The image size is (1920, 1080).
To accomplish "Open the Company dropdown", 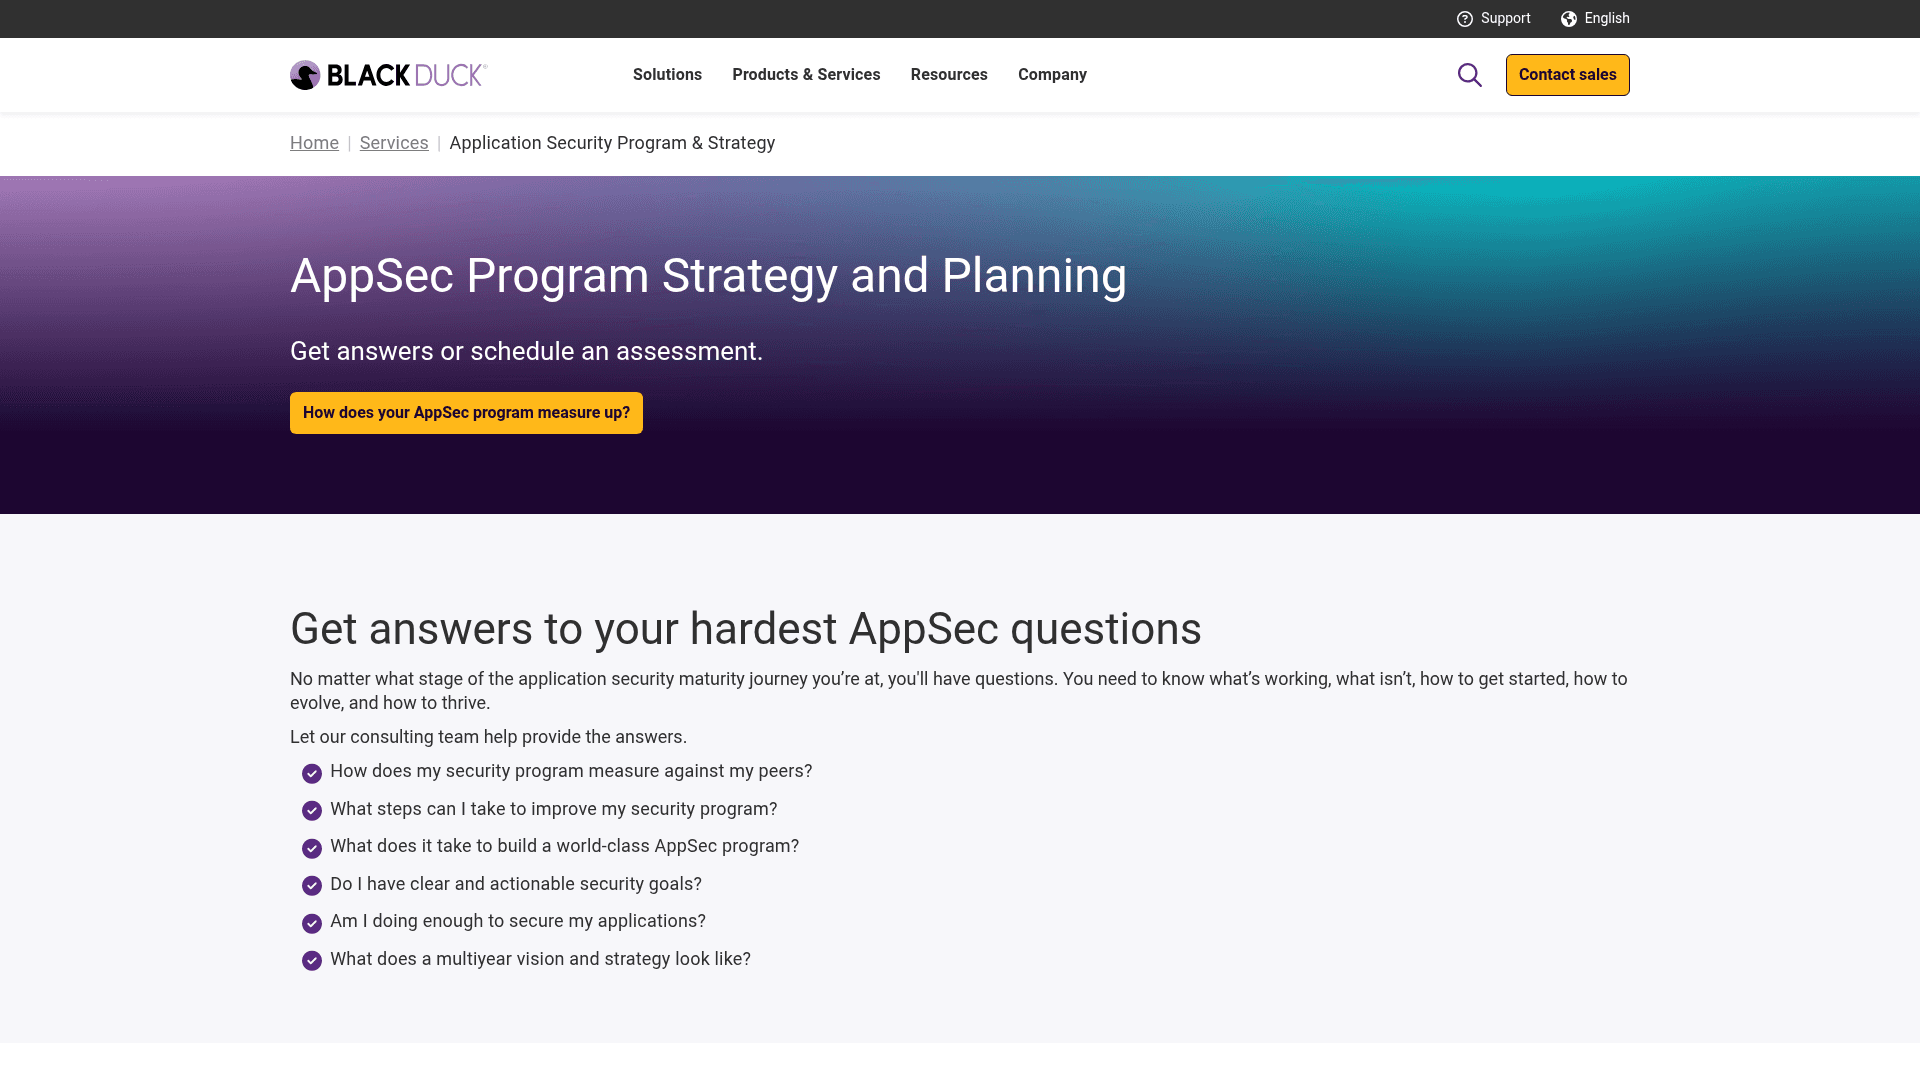I will click(x=1052, y=74).
